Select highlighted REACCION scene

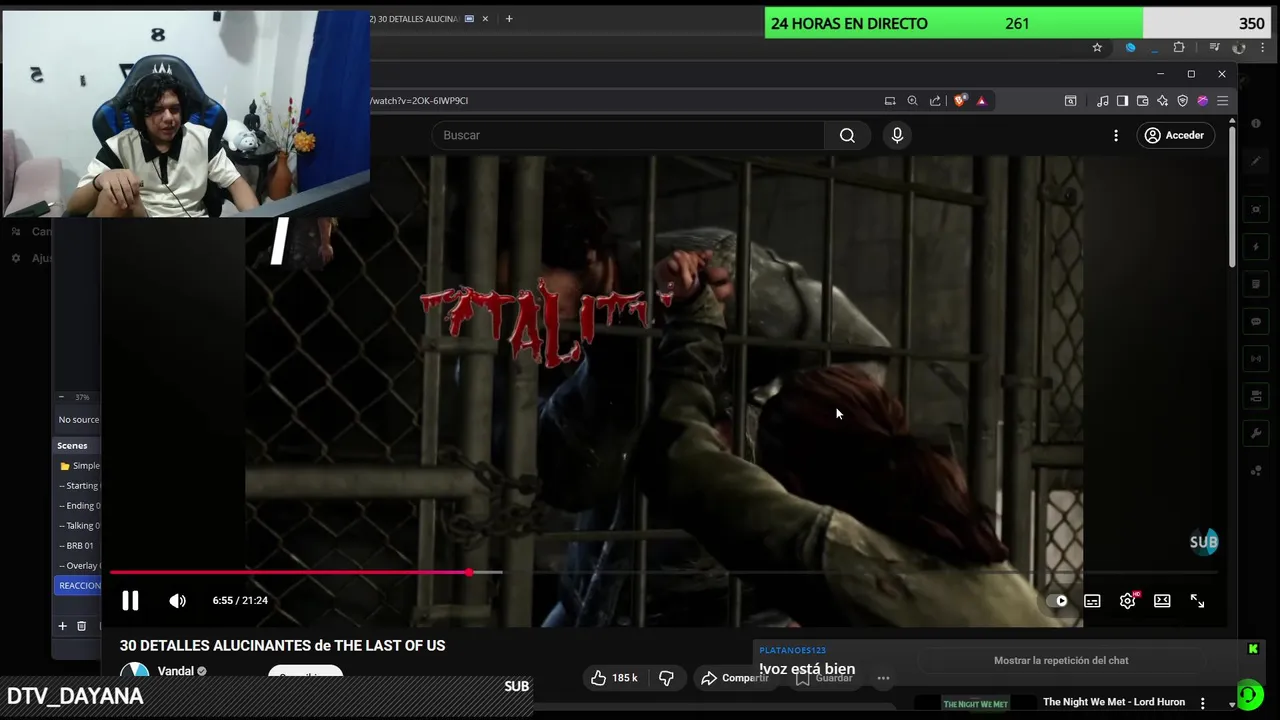tap(79, 586)
